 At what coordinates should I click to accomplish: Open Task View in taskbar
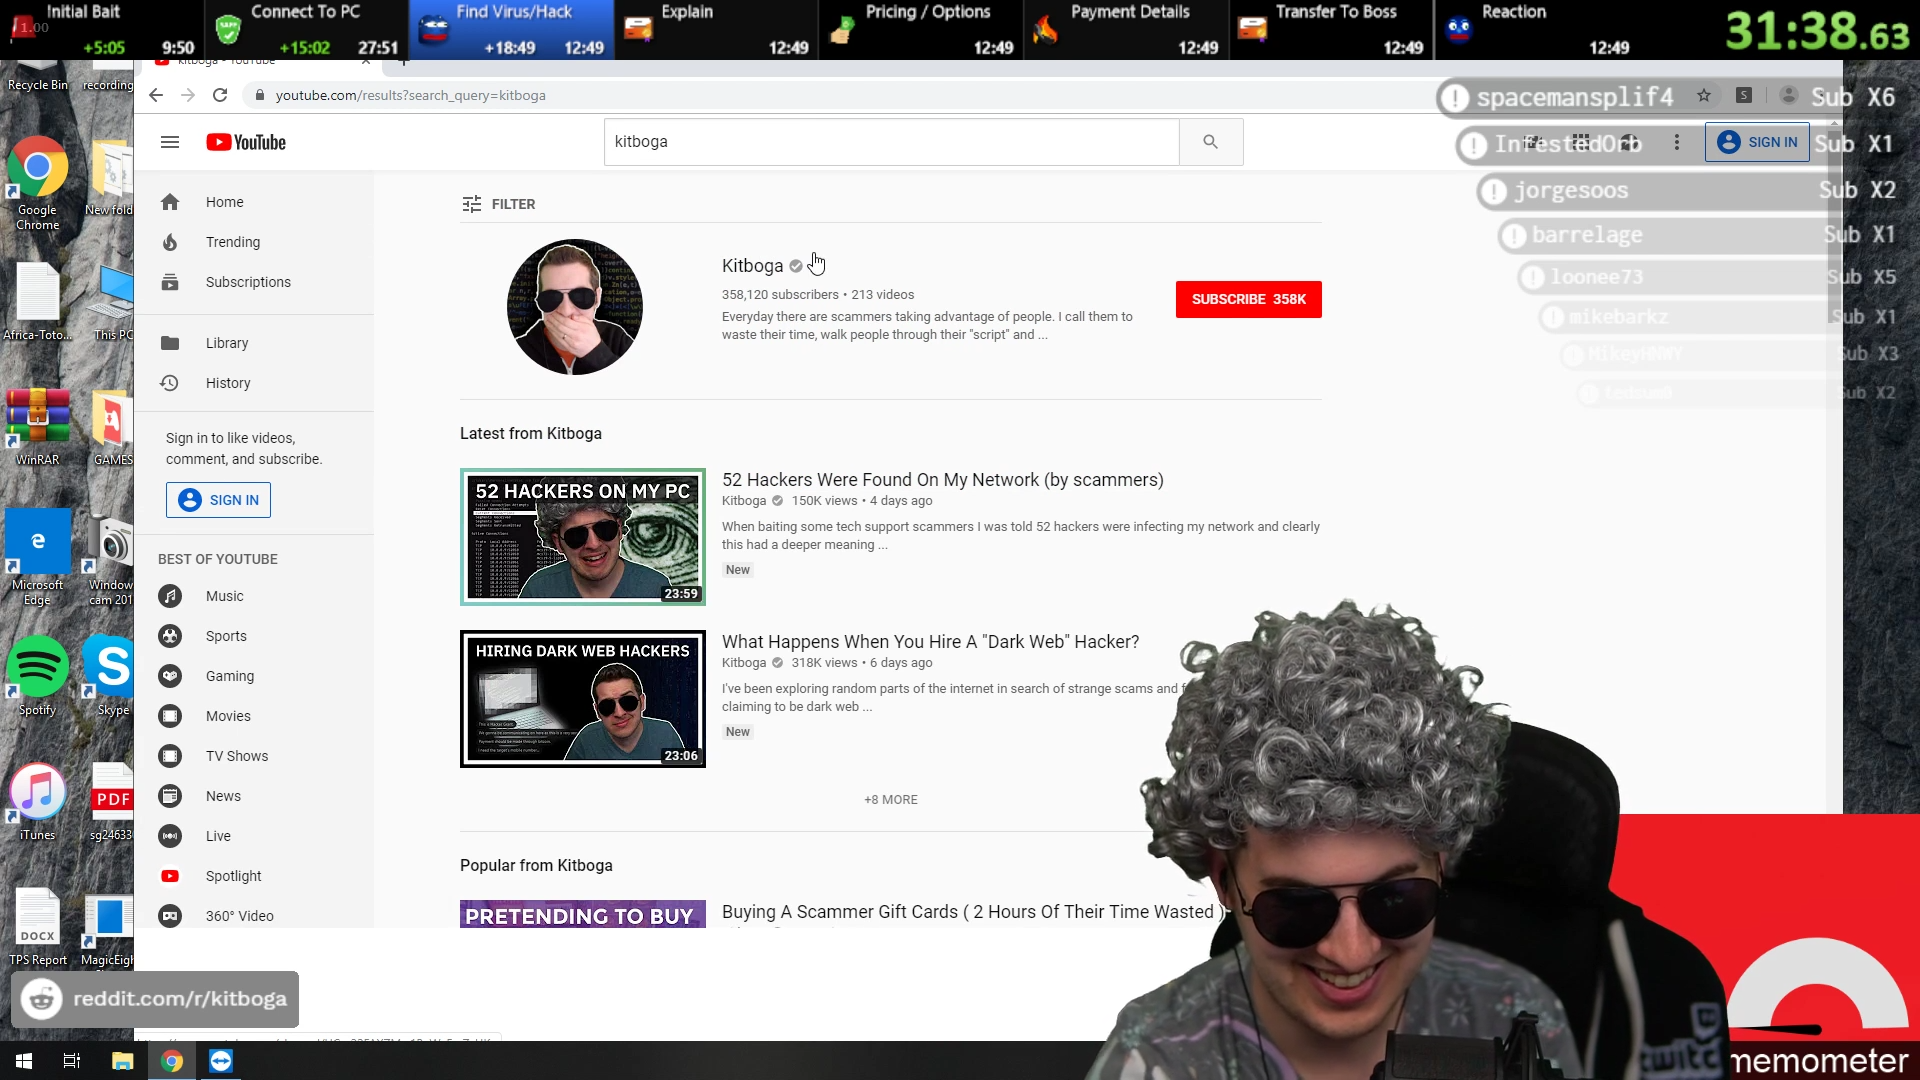tap(72, 1061)
